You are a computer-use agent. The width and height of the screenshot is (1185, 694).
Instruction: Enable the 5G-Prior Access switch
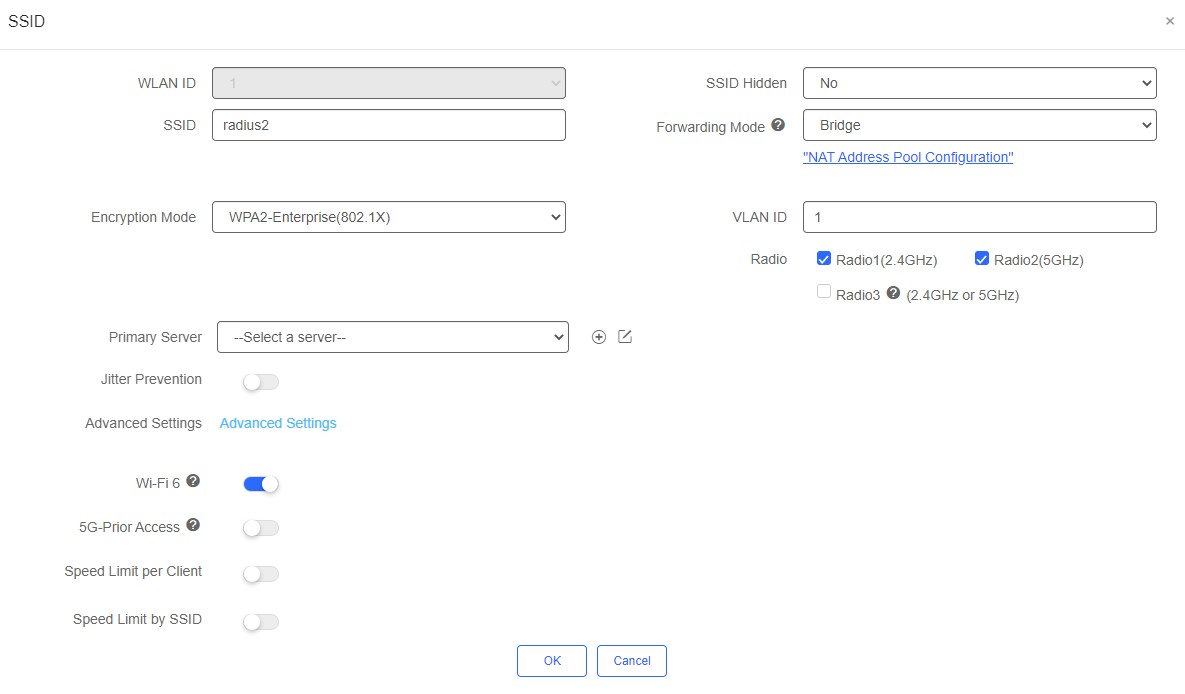click(x=261, y=528)
